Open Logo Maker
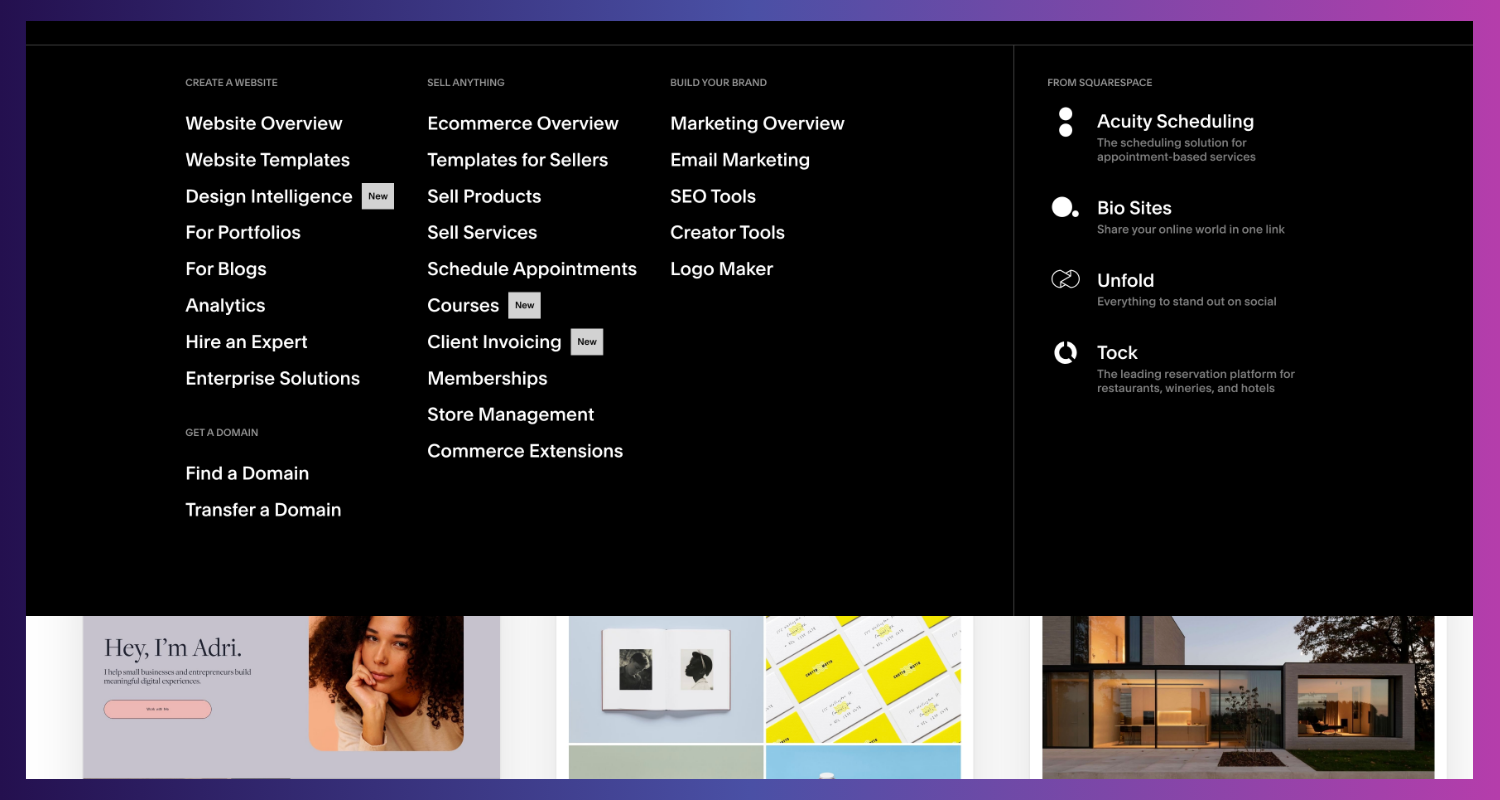This screenshot has width=1500, height=800. tap(721, 269)
